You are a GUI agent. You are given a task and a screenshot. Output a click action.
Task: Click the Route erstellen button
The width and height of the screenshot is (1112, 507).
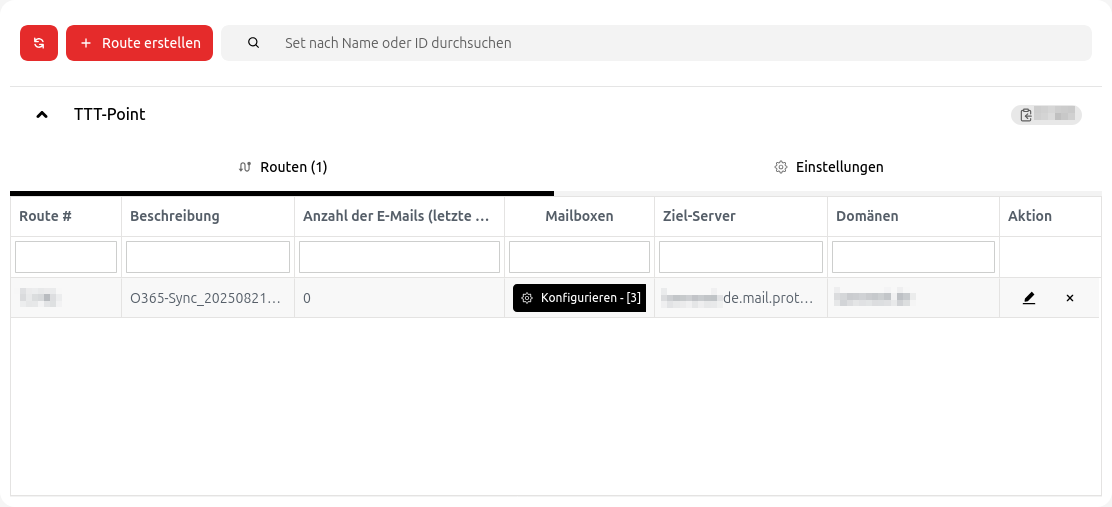(140, 43)
